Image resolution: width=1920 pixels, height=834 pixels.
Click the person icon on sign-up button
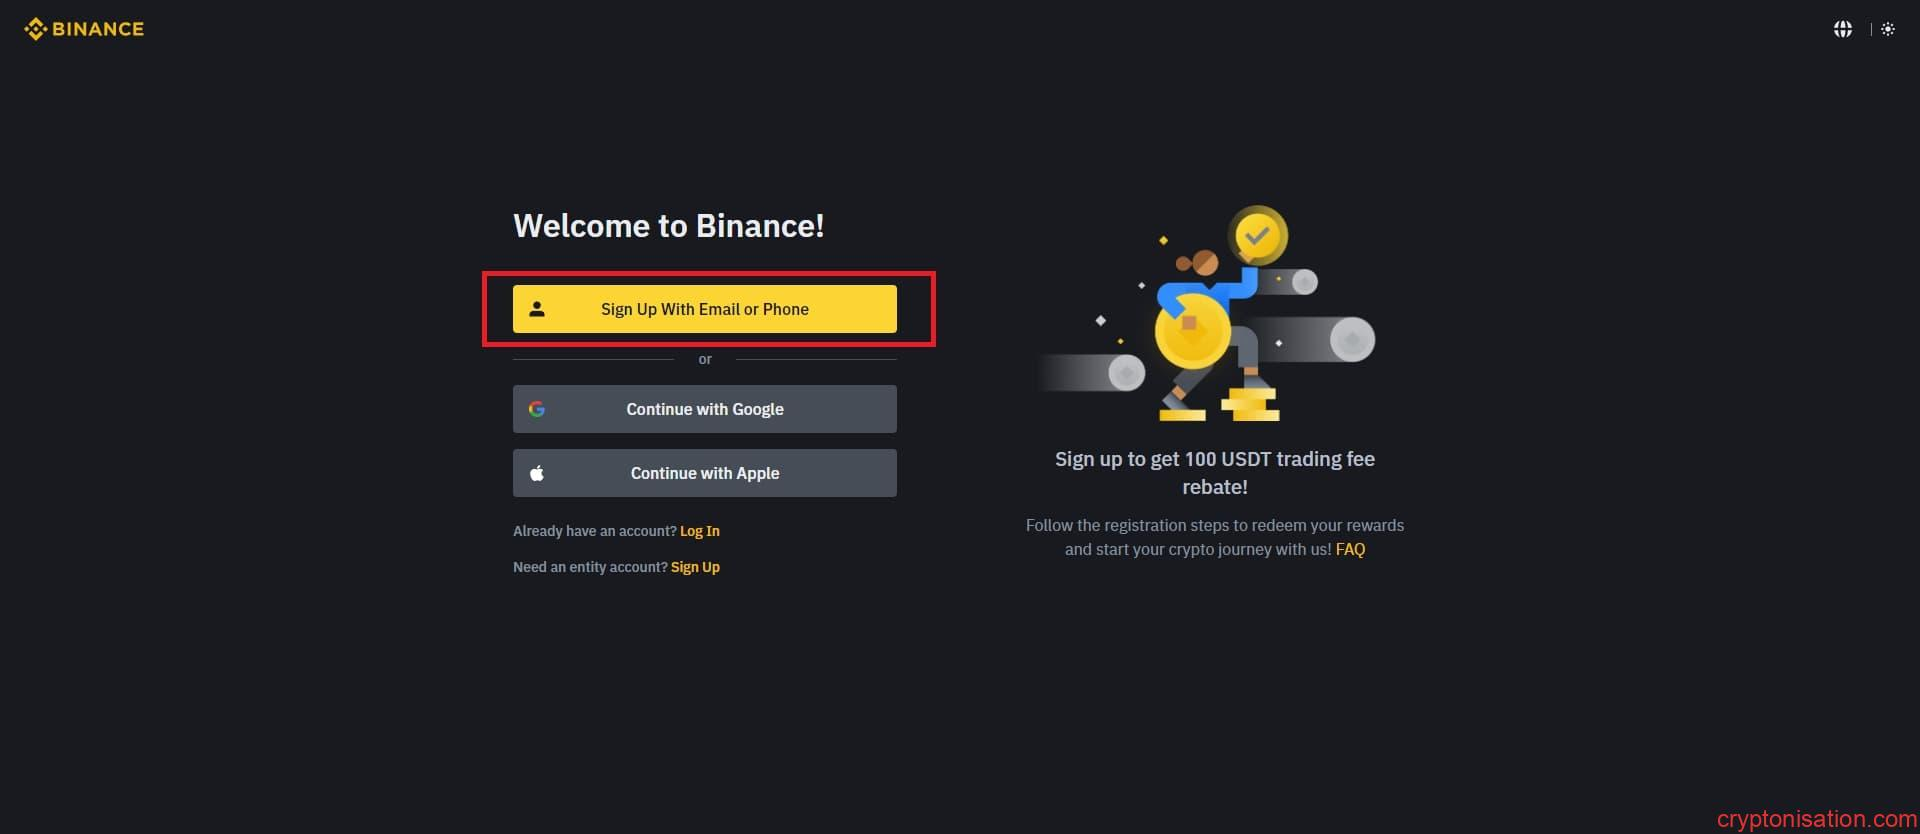tap(537, 309)
